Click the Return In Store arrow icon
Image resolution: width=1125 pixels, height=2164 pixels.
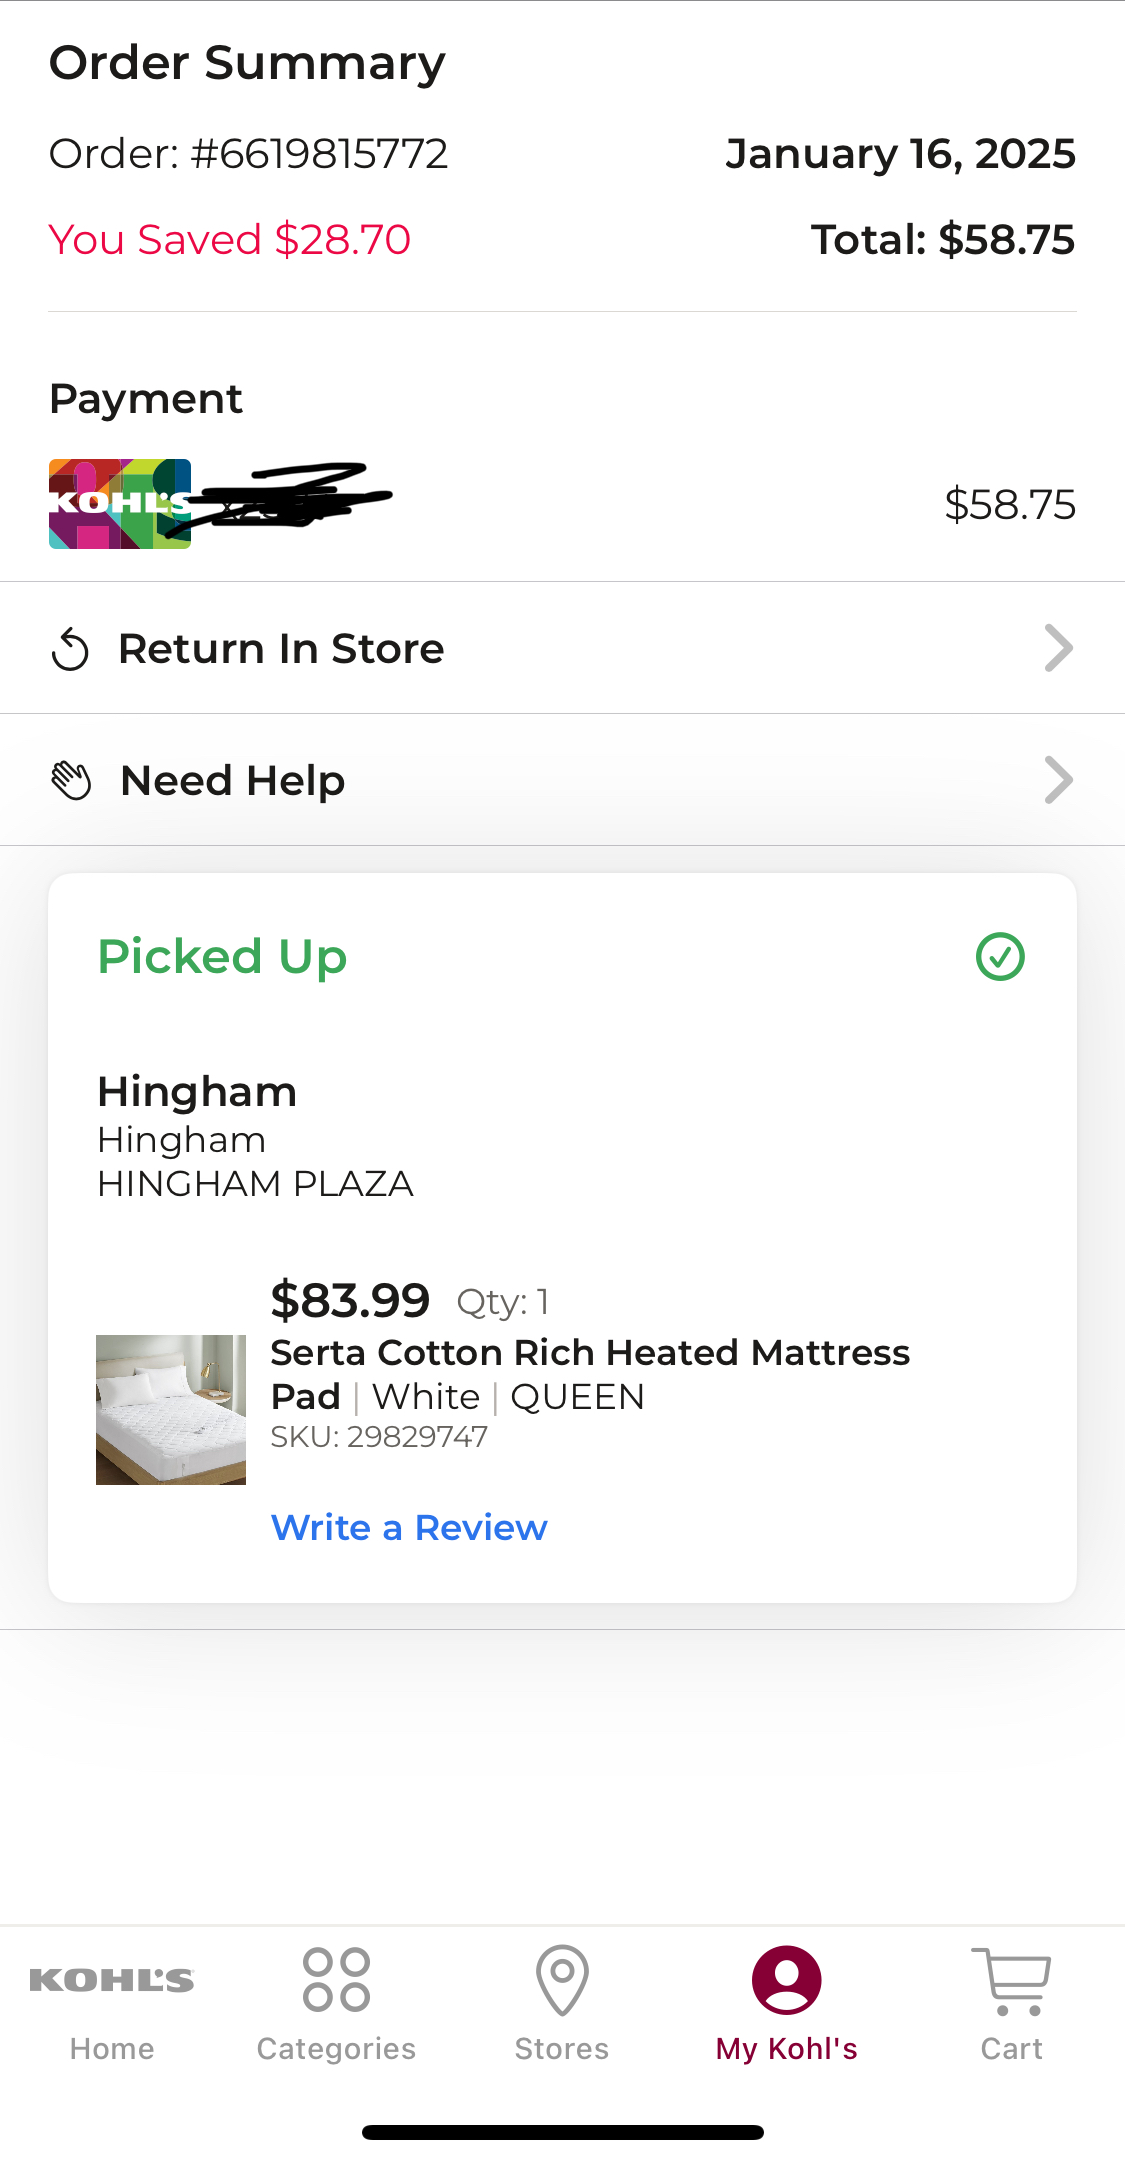point(70,649)
